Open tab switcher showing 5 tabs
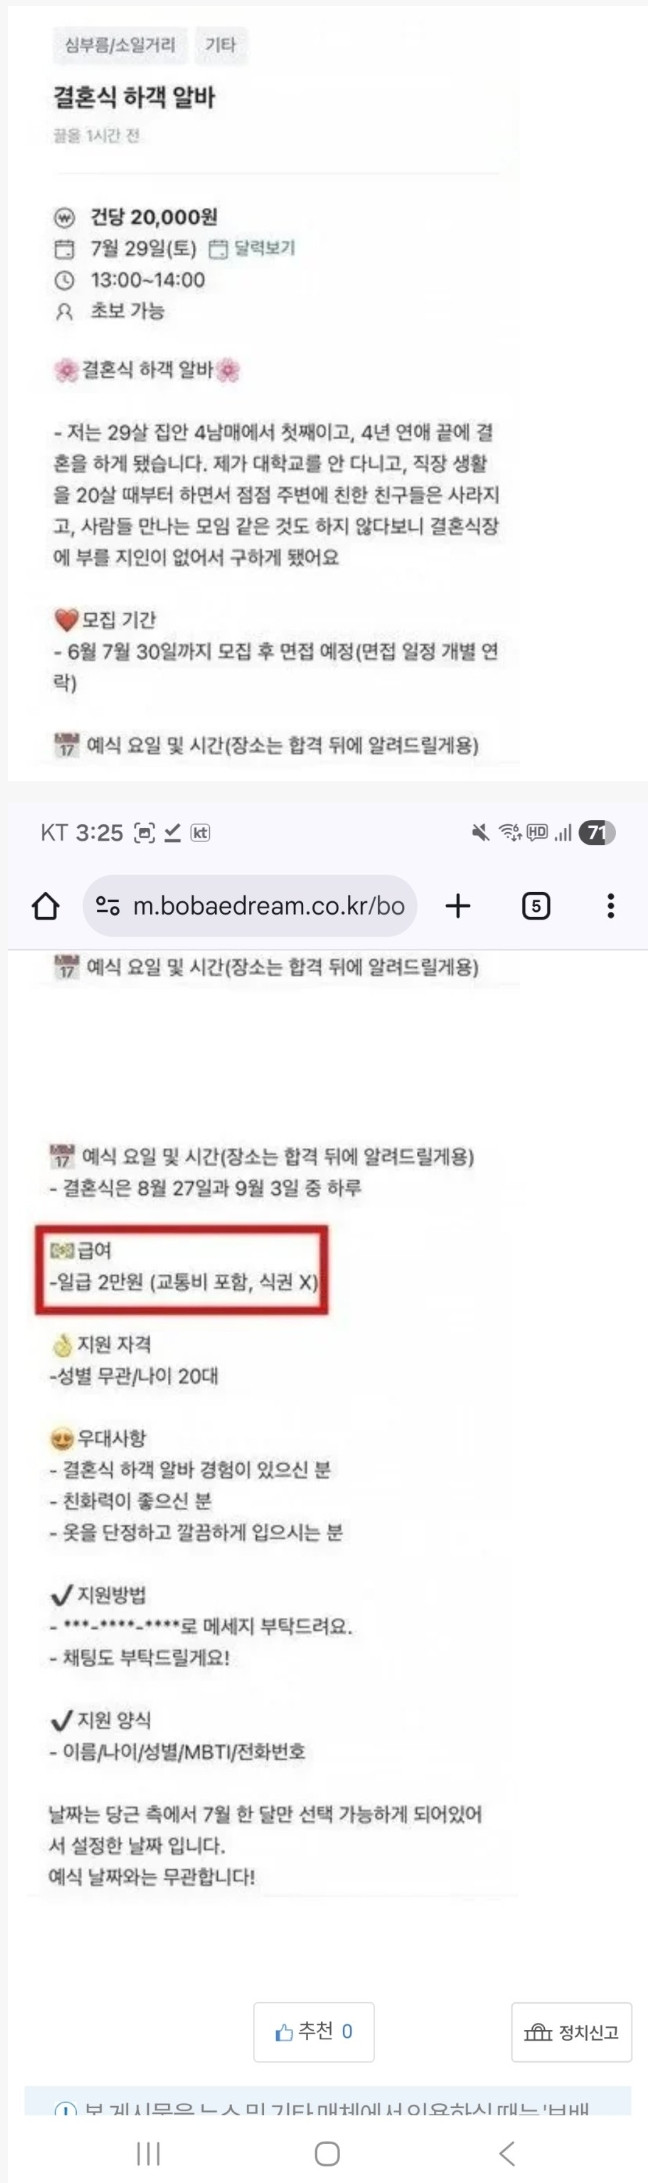This screenshot has width=648, height=2183. pos(536,906)
